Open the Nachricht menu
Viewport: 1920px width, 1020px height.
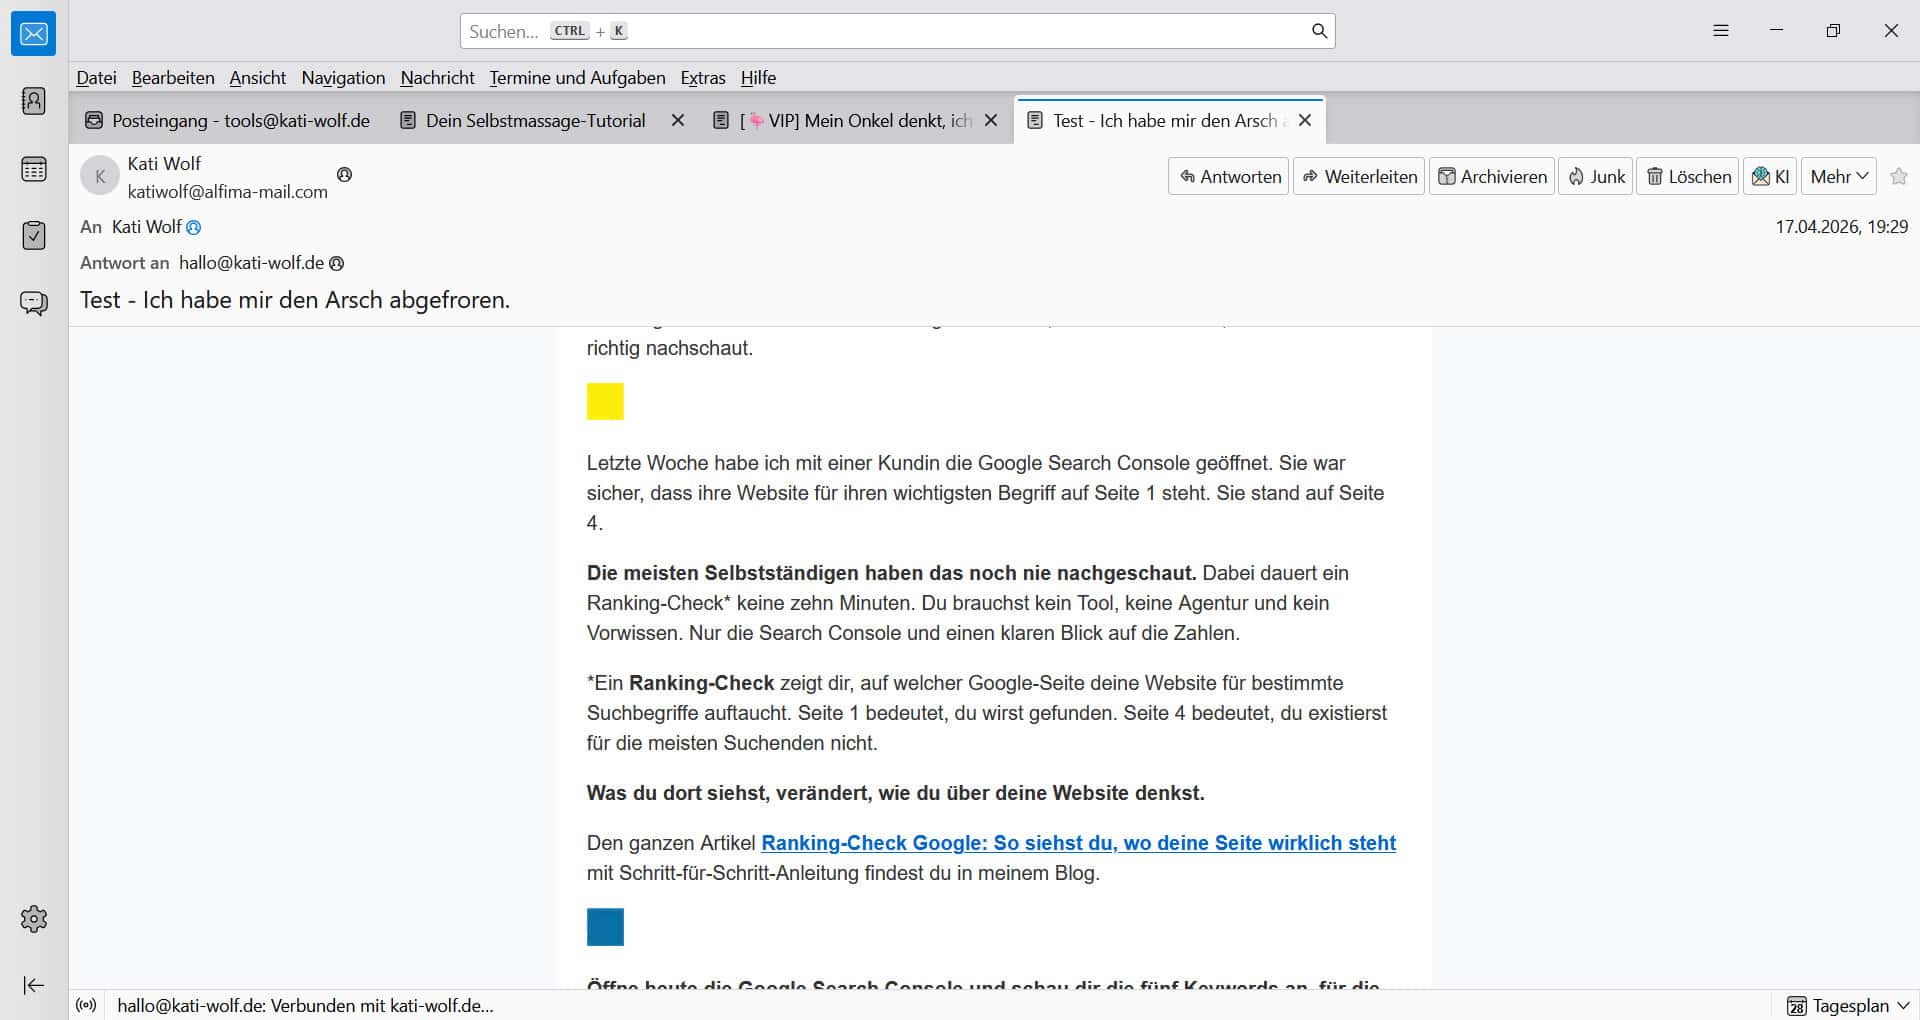click(x=437, y=78)
